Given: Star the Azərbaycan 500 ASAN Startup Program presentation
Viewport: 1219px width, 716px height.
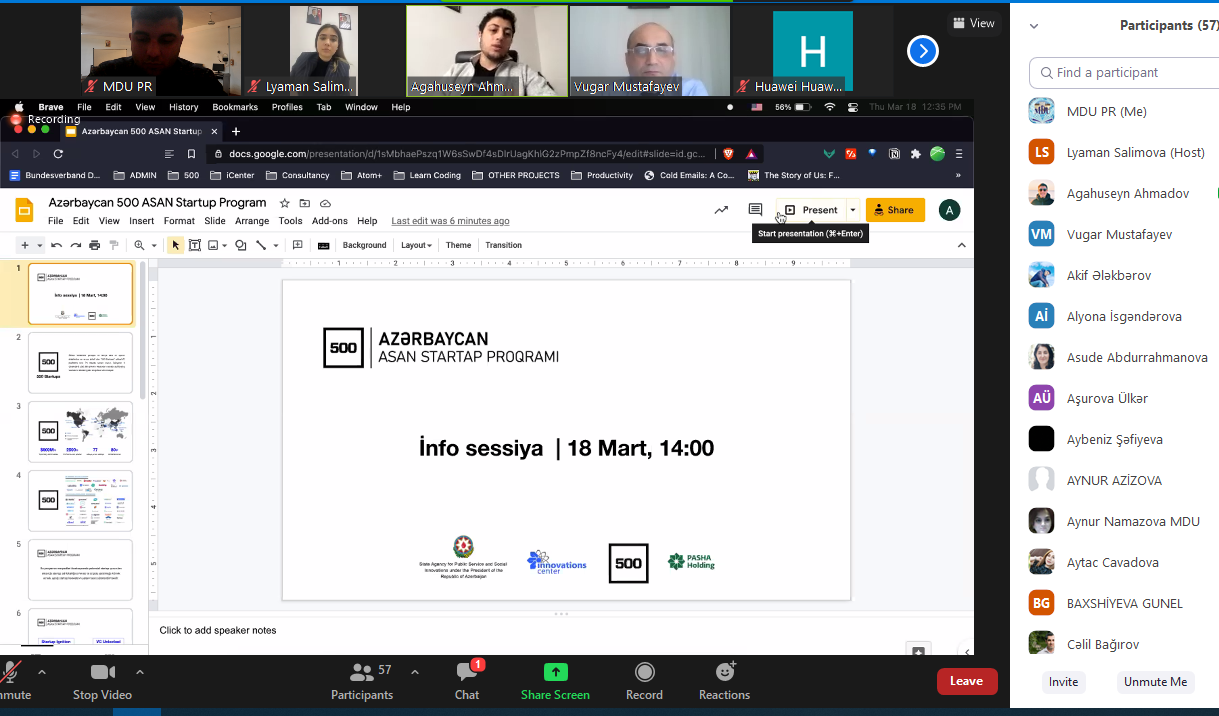Looking at the screenshot, I should point(285,203).
